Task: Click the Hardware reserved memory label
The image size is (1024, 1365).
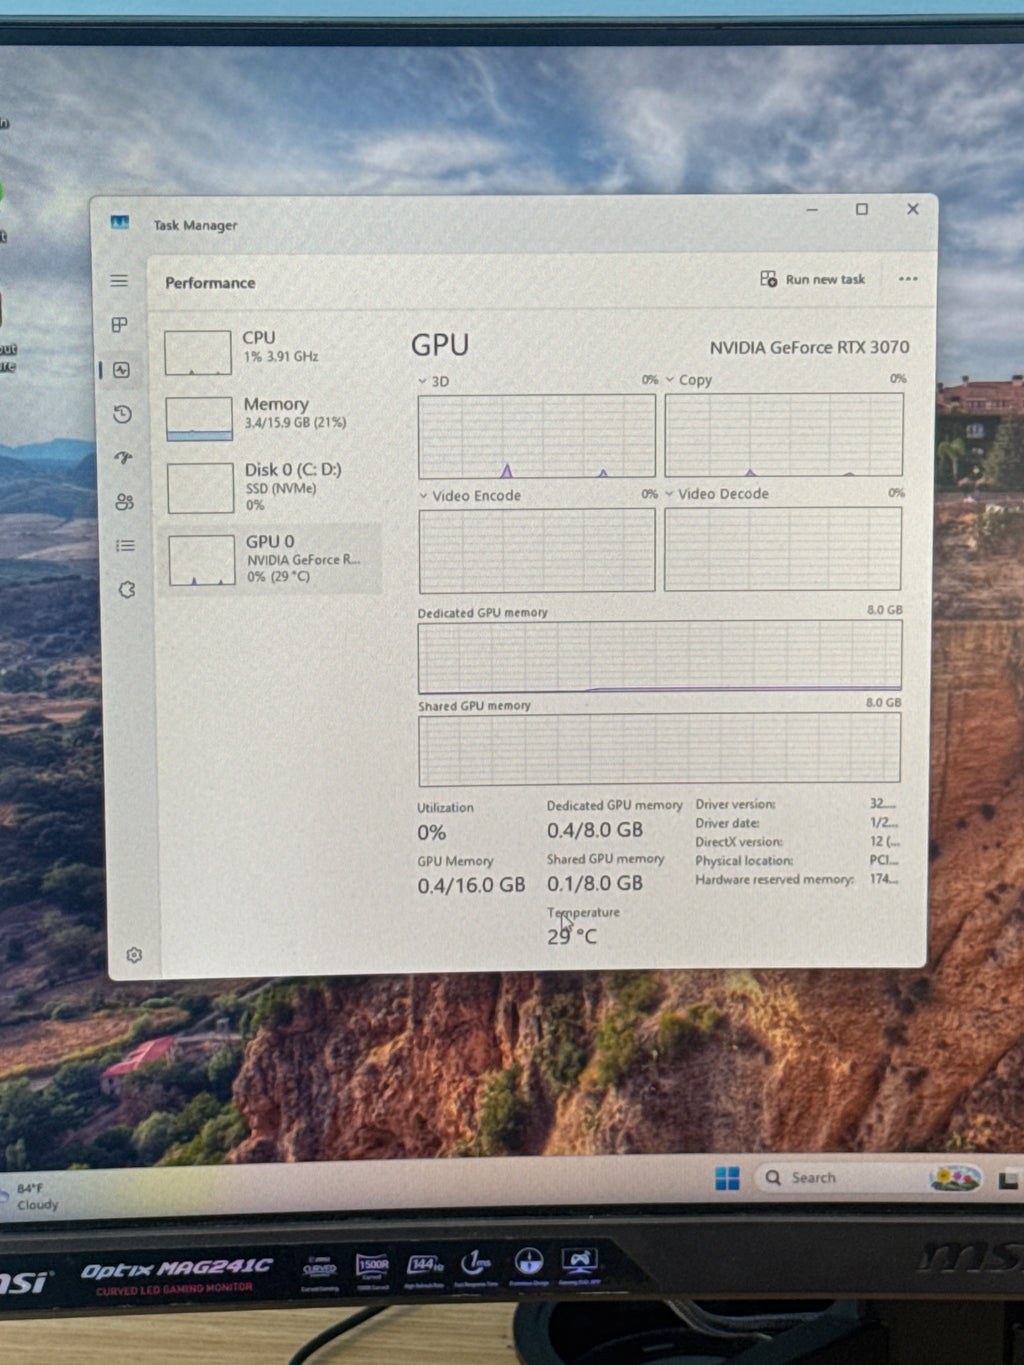Action: click(x=775, y=880)
